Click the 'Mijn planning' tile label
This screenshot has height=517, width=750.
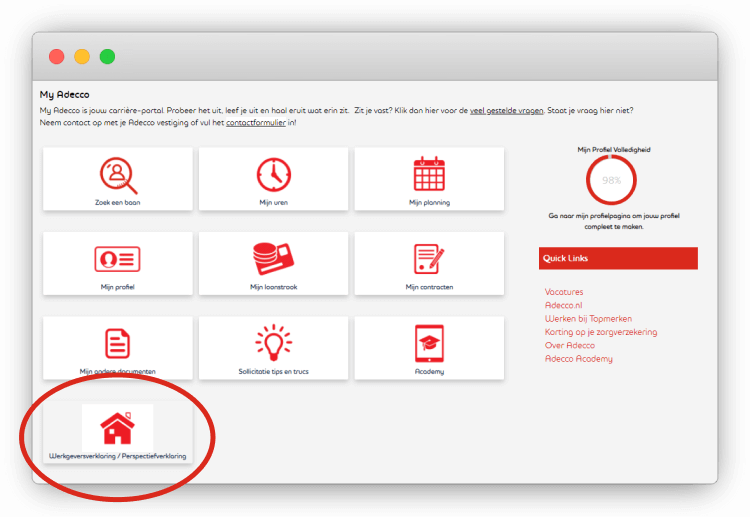(x=430, y=202)
